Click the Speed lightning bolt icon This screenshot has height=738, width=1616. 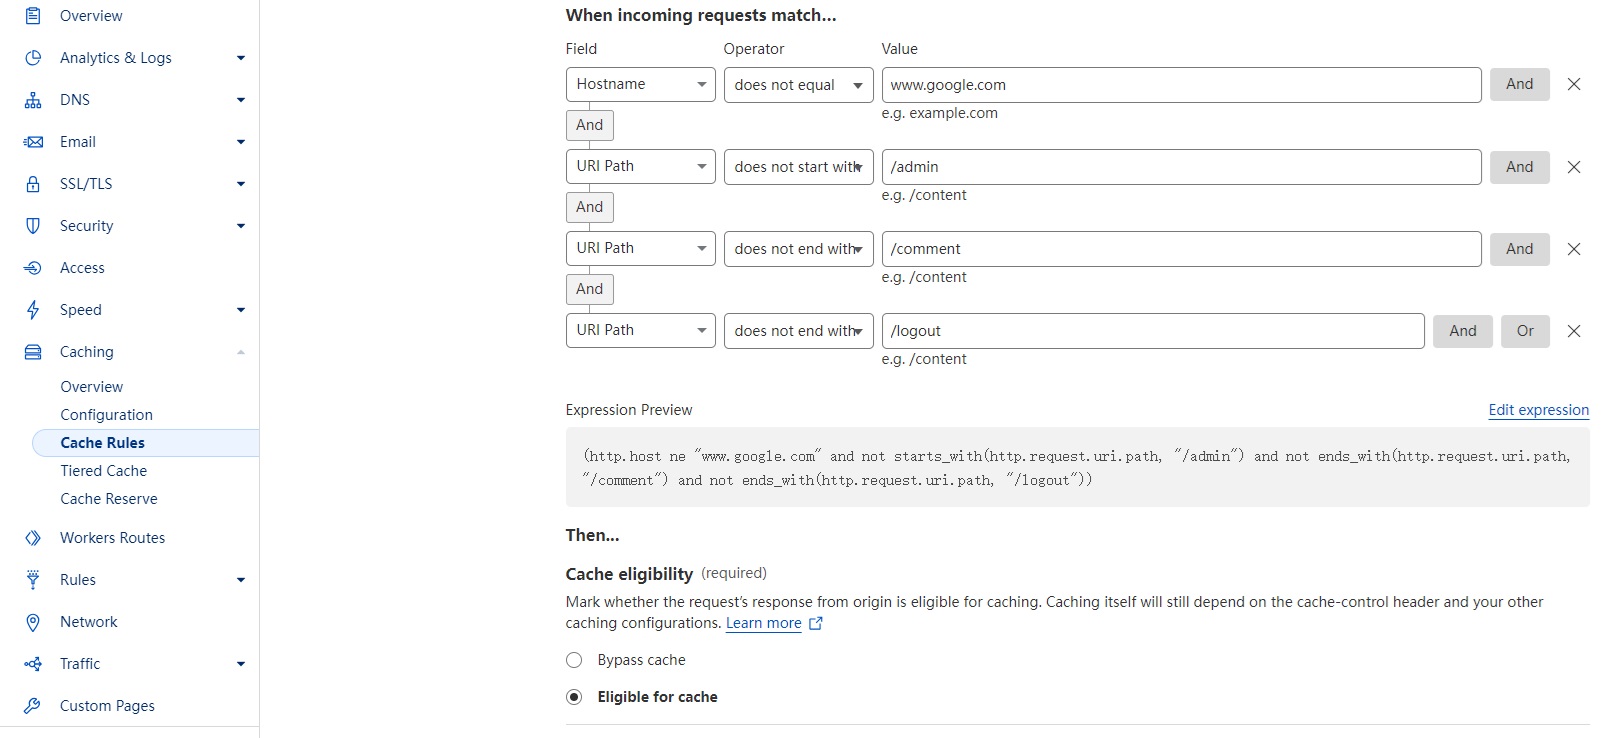33,310
